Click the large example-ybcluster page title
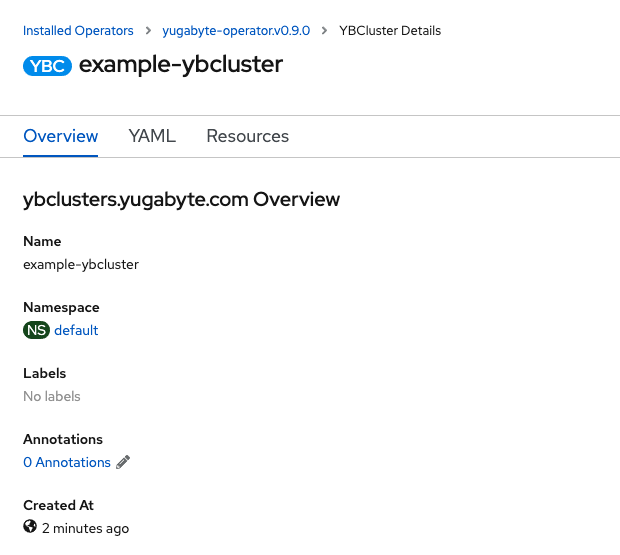Image resolution: width=620 pixels, height=555 pixels. (x=181, y=65)
